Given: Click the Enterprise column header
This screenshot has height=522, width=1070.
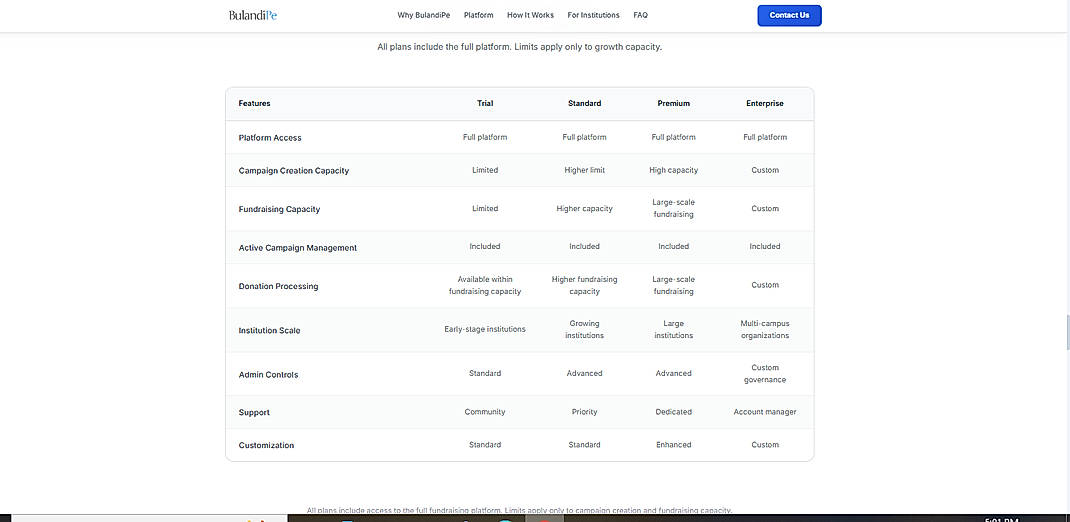Looking at the screenshot, I should point(765,104).
